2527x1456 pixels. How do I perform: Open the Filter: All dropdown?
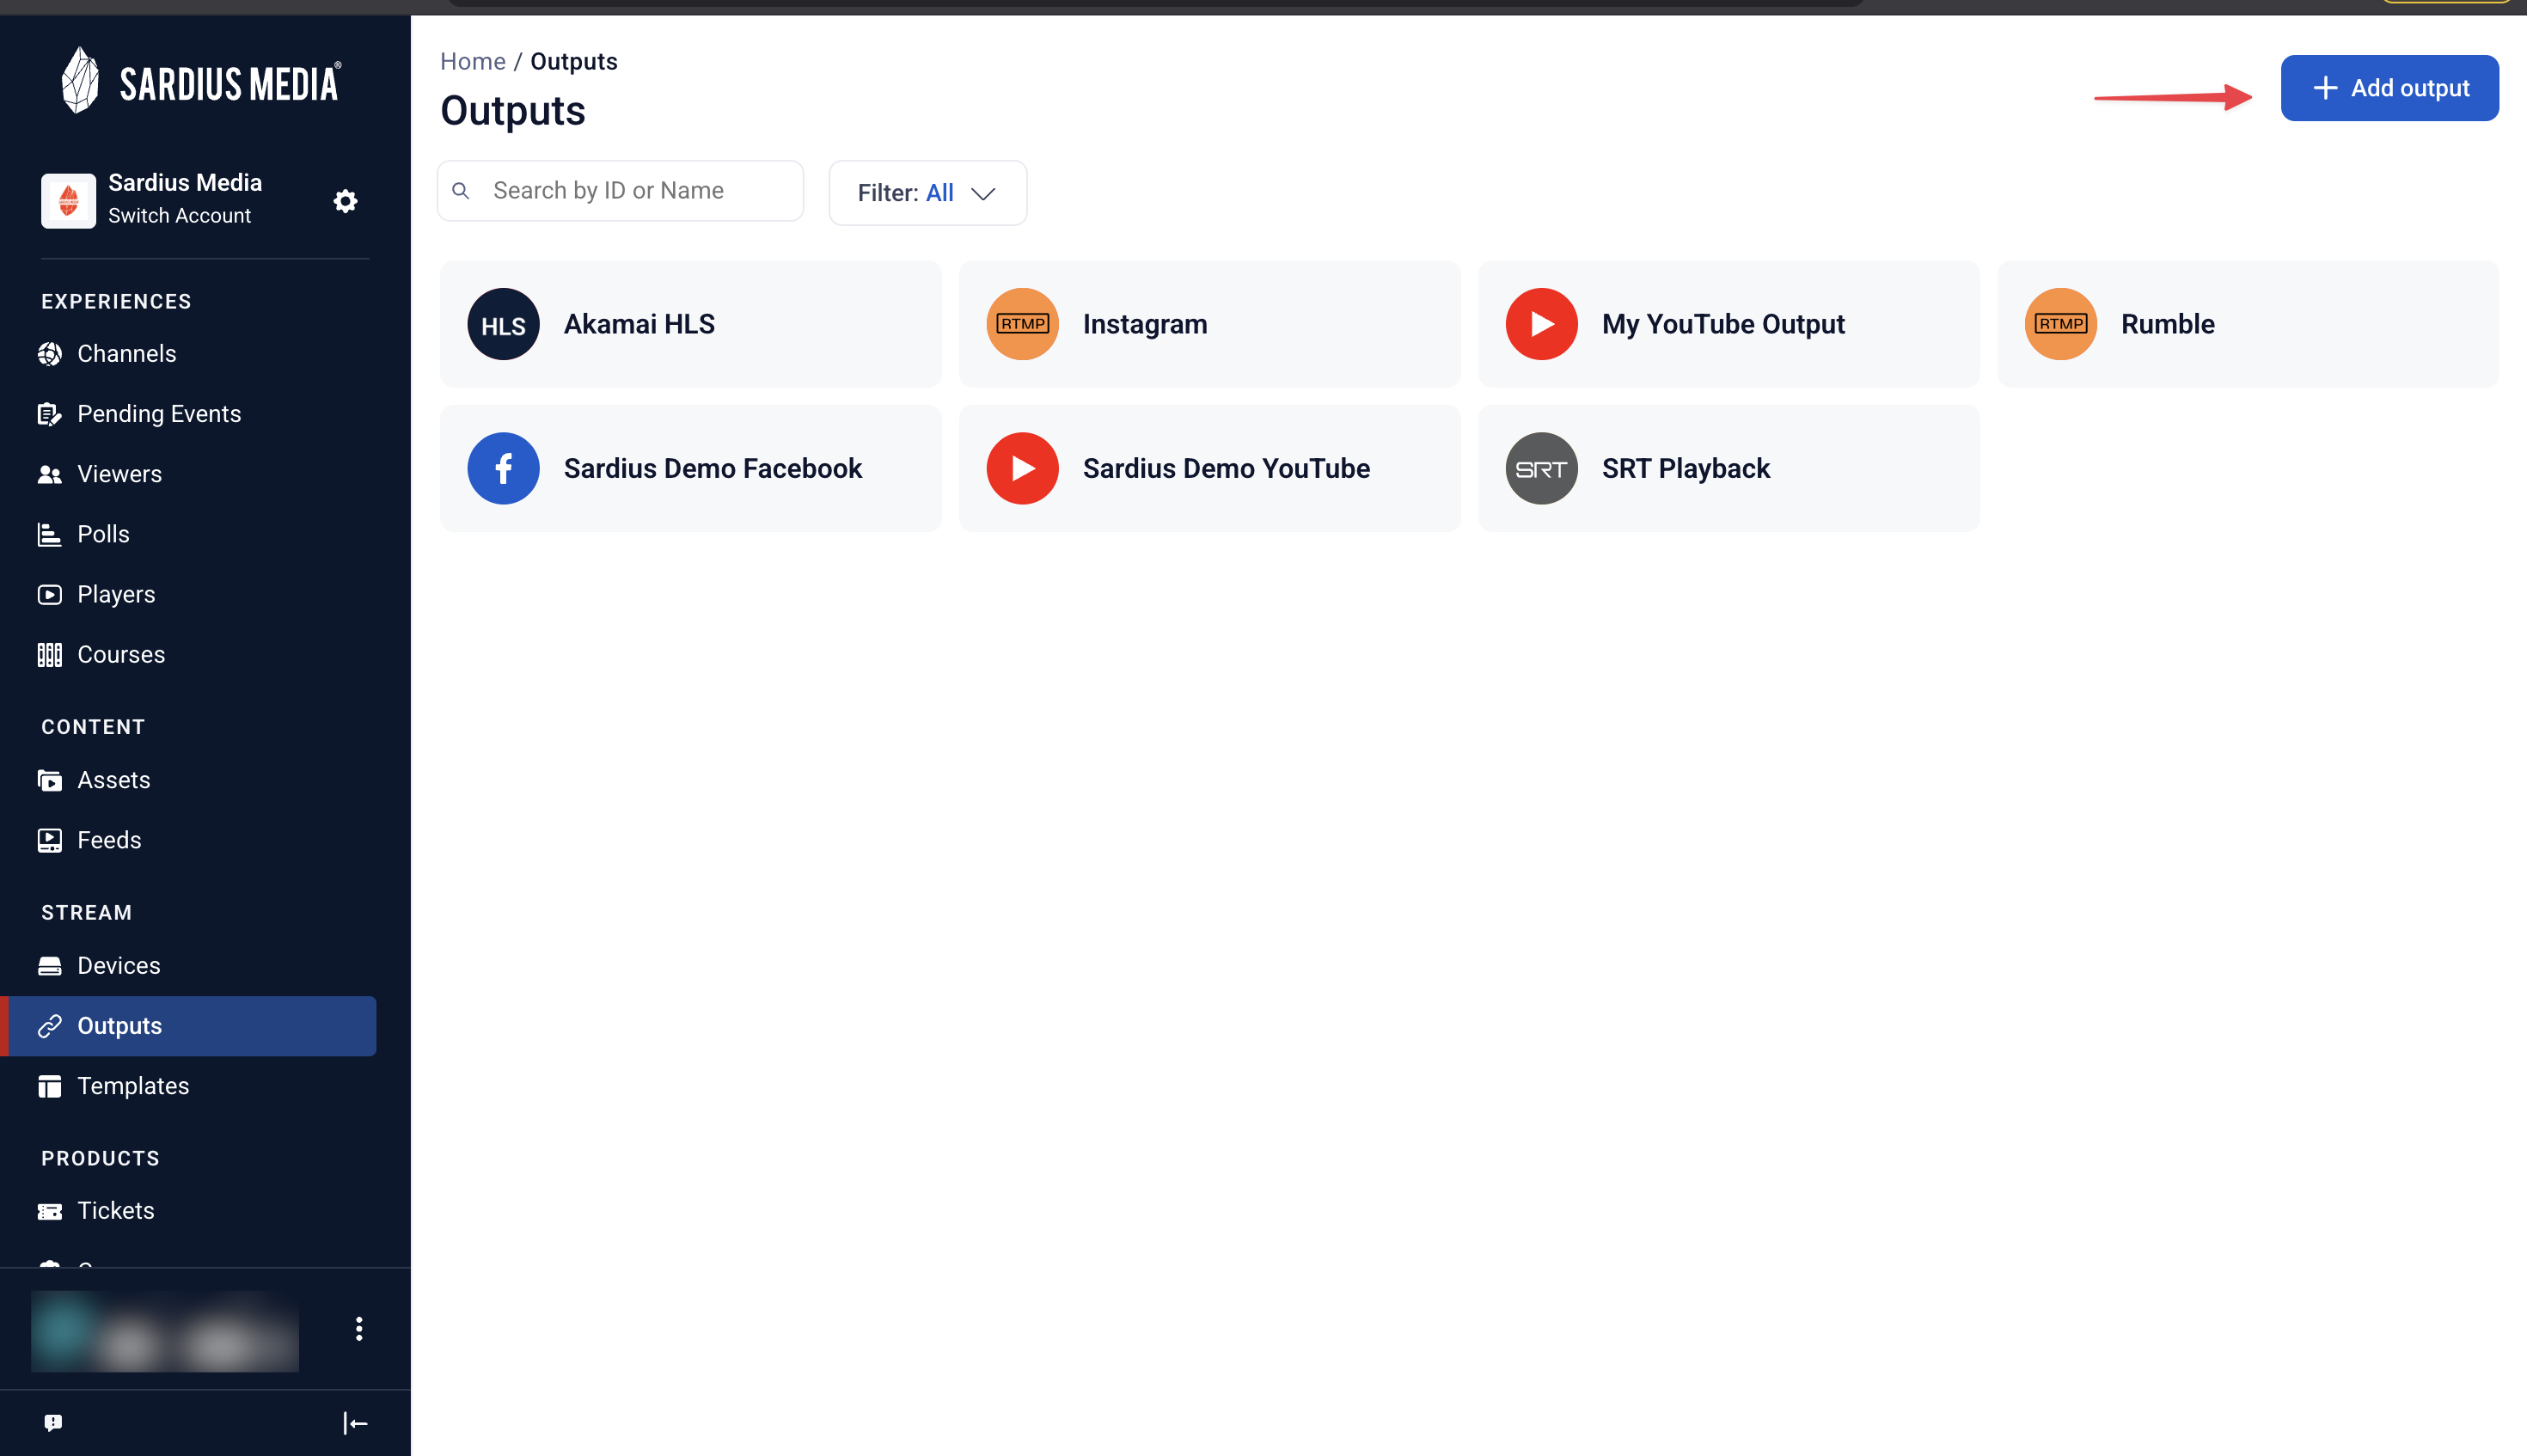[927, 193]
